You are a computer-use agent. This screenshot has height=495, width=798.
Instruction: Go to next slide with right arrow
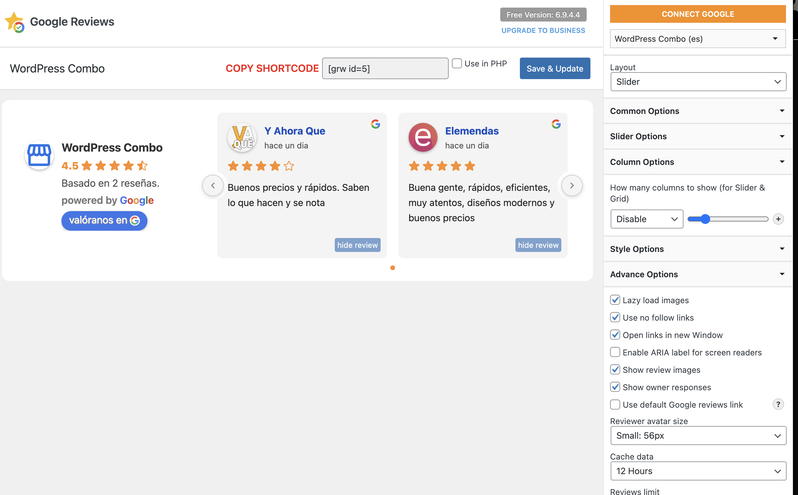[x=572, y=185]
